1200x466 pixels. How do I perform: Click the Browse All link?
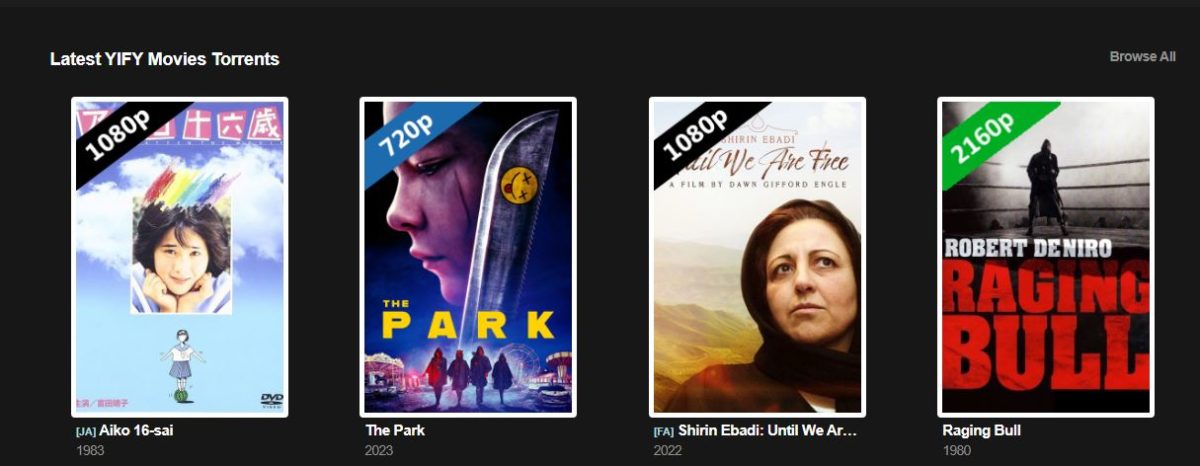coord(1142,57)
